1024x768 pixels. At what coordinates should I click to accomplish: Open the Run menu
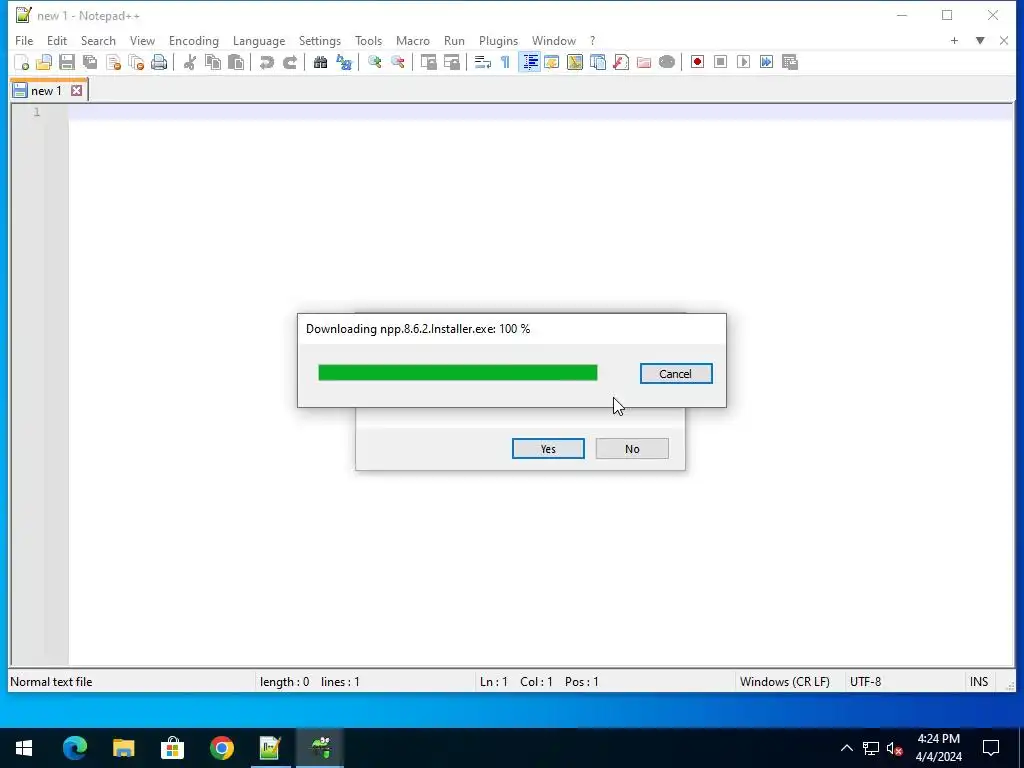click(x=455, y=40)
